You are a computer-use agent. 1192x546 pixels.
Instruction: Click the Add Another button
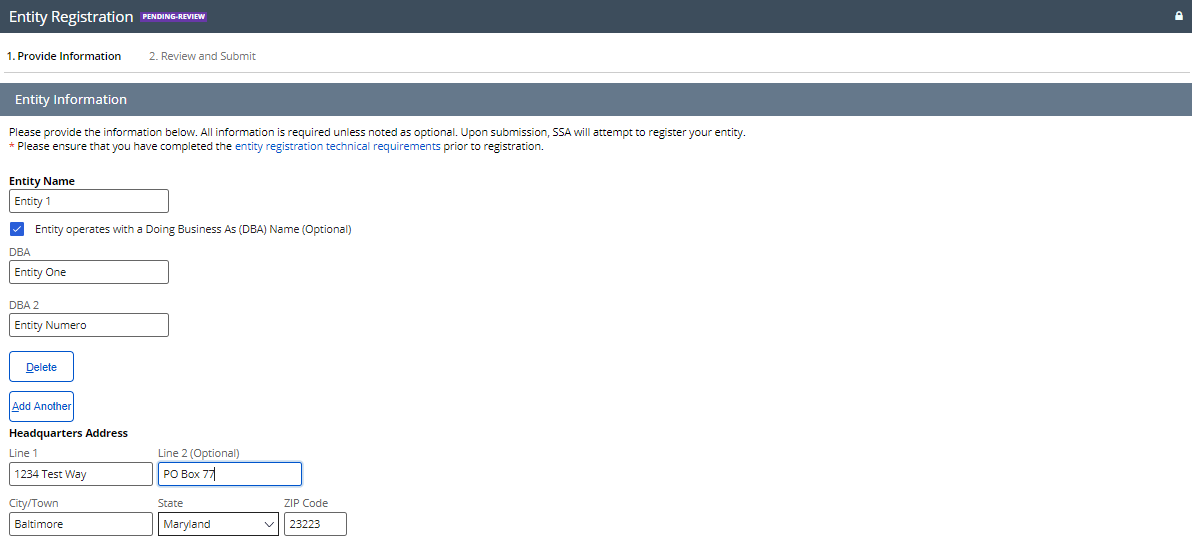pos(41,406)
